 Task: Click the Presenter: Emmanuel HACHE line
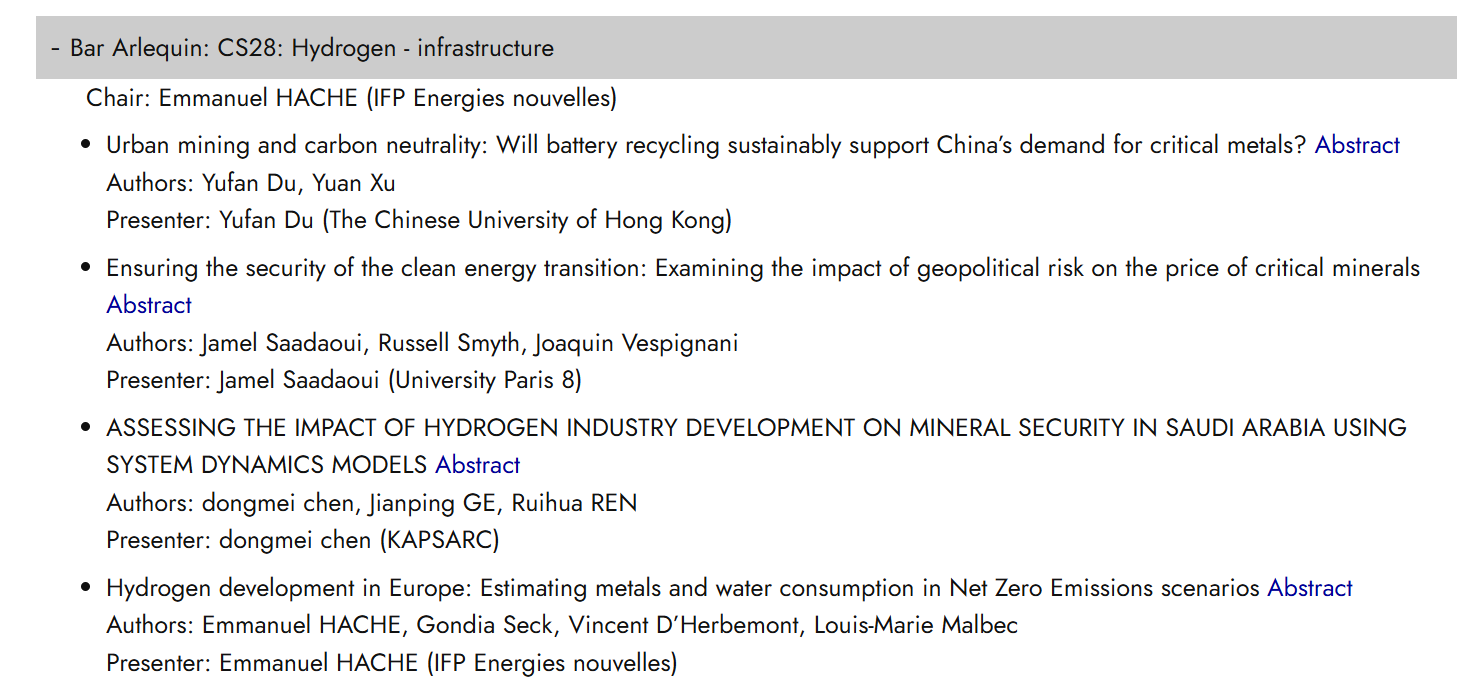(x=392, y=663)
